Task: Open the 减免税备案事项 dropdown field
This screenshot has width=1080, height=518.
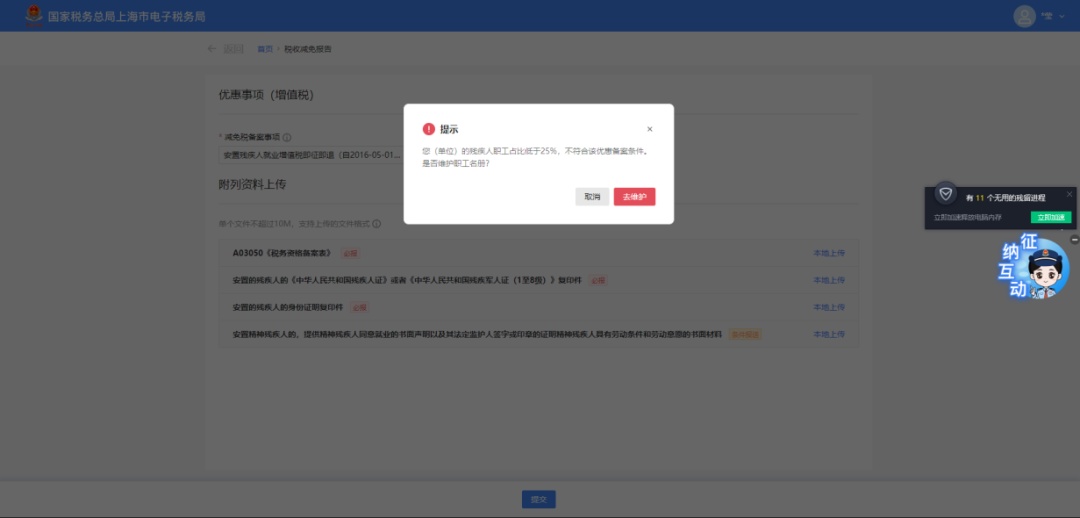Action: 311,155
